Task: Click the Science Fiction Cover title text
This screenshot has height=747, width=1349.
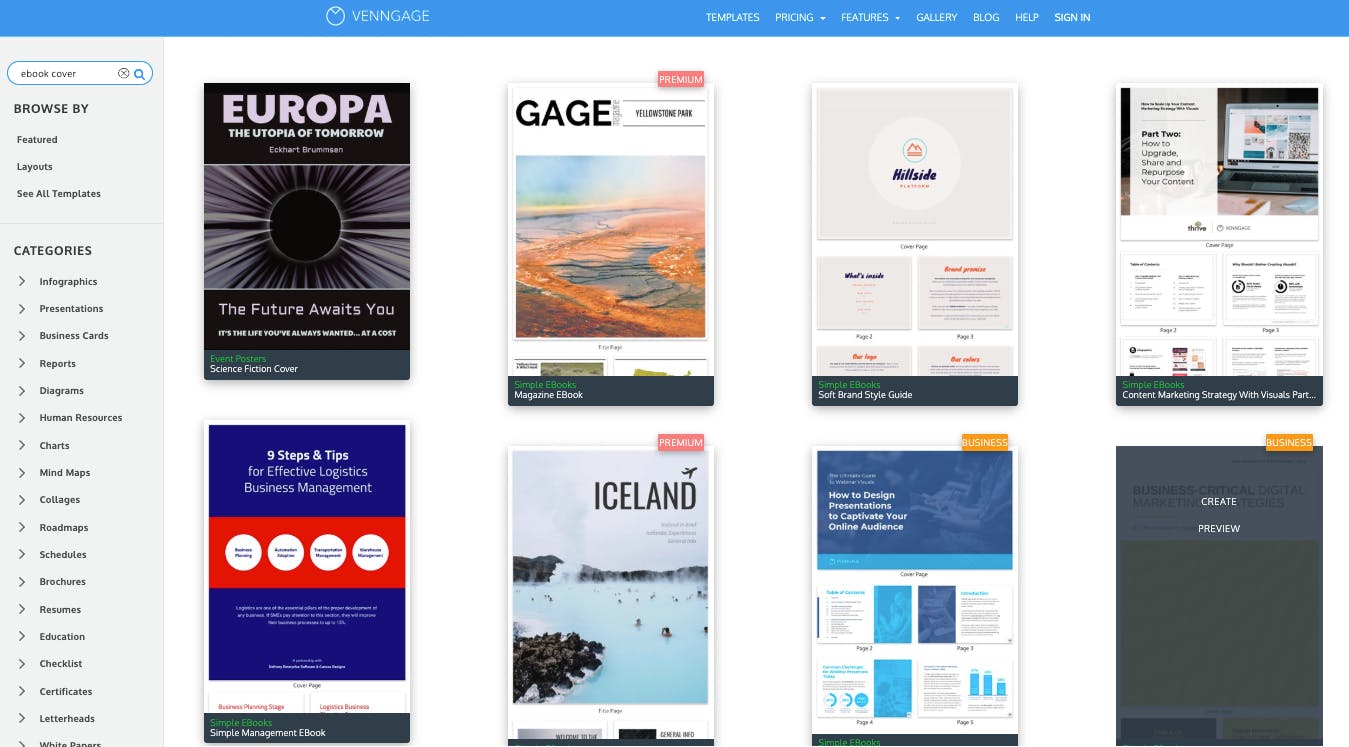Action: [x=254, y=369]
